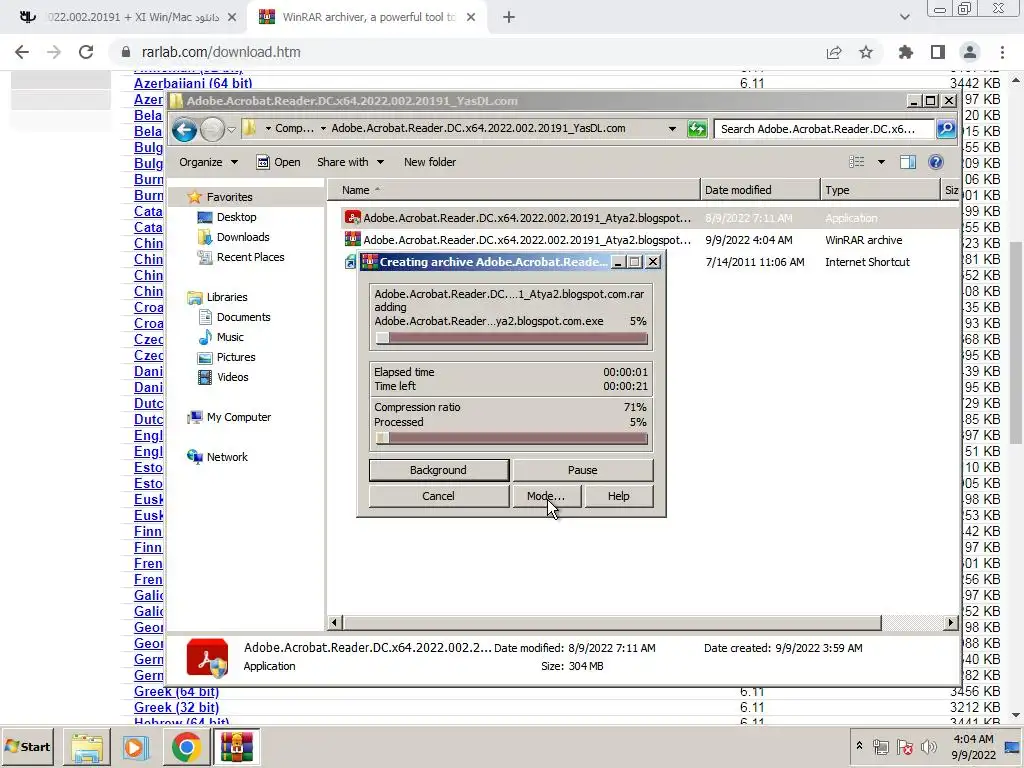This screenshot has height=768, width=1024.
Task: Sort by the Type column header
Action: pyautogui.click(x=880, y=190)
